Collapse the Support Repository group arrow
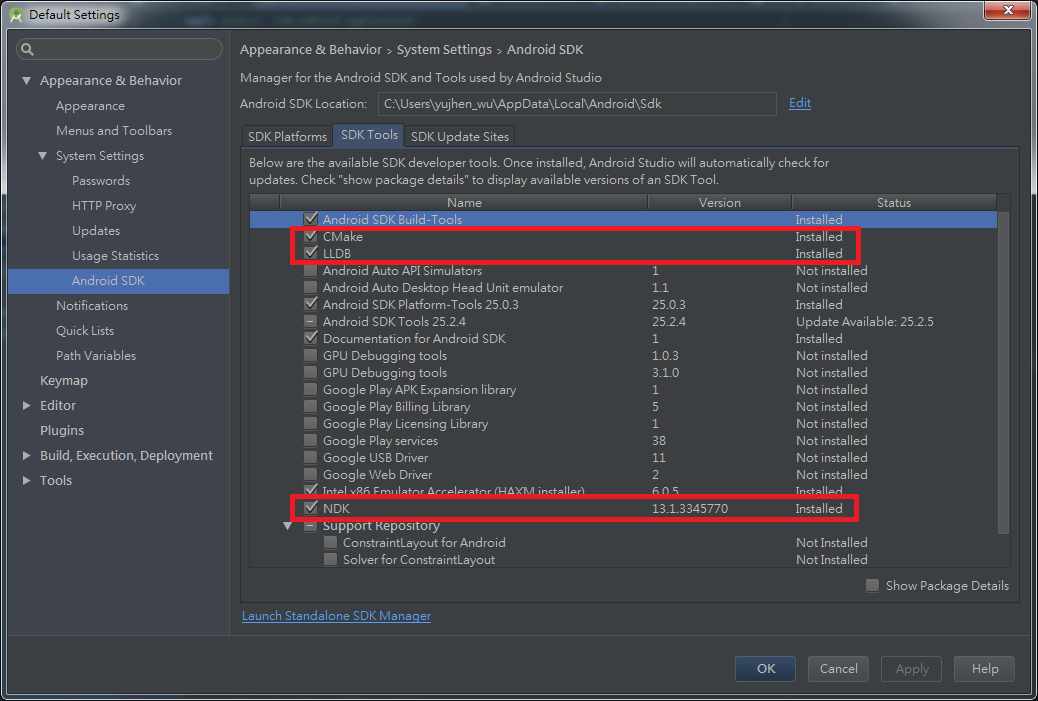The image size is (1038, 701). pos(287,526)
